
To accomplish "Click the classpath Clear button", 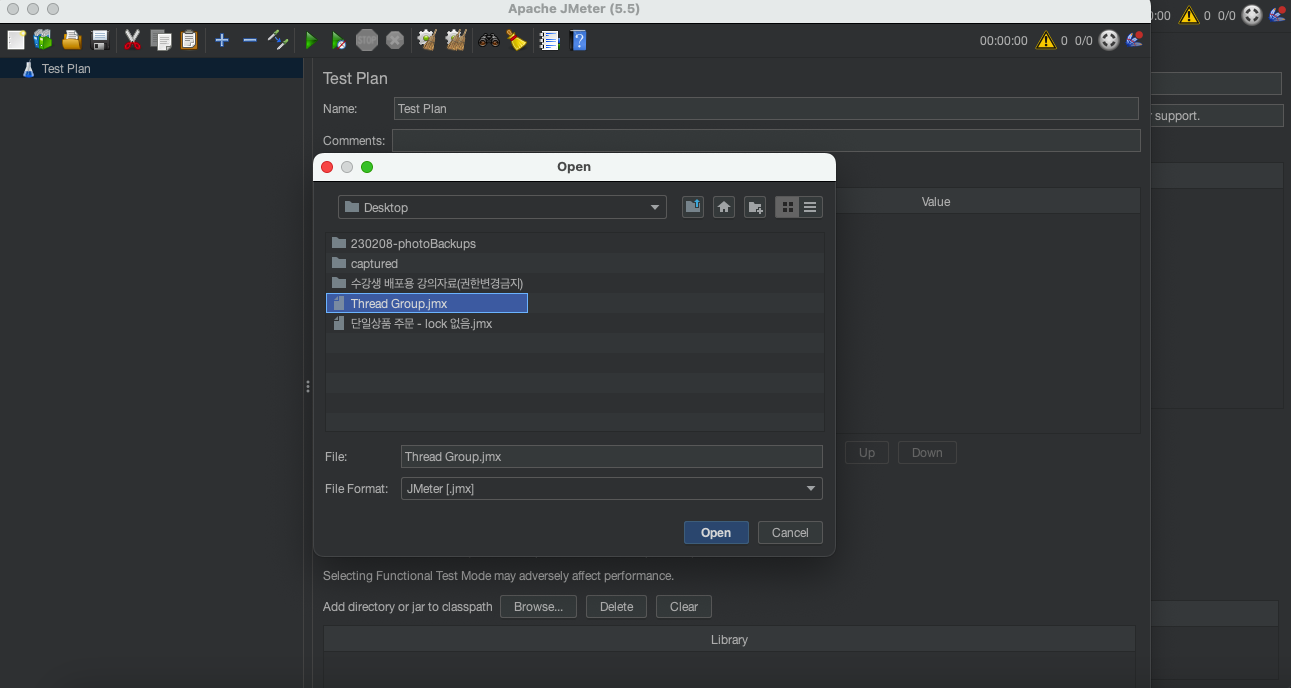I will tap(684, 607).
